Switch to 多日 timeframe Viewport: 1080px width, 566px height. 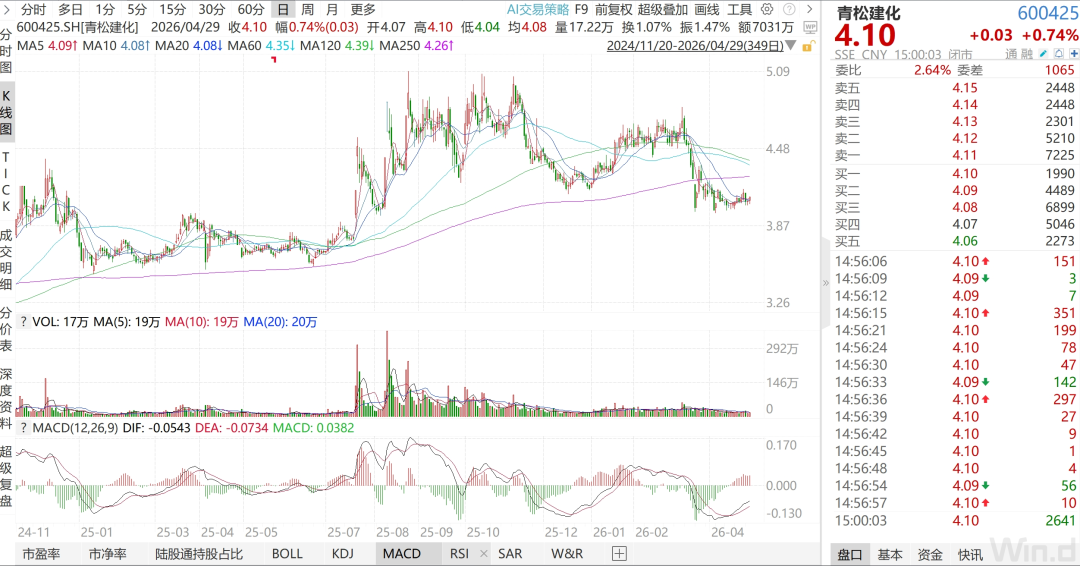pyautogui.click(x=70, y=9)
